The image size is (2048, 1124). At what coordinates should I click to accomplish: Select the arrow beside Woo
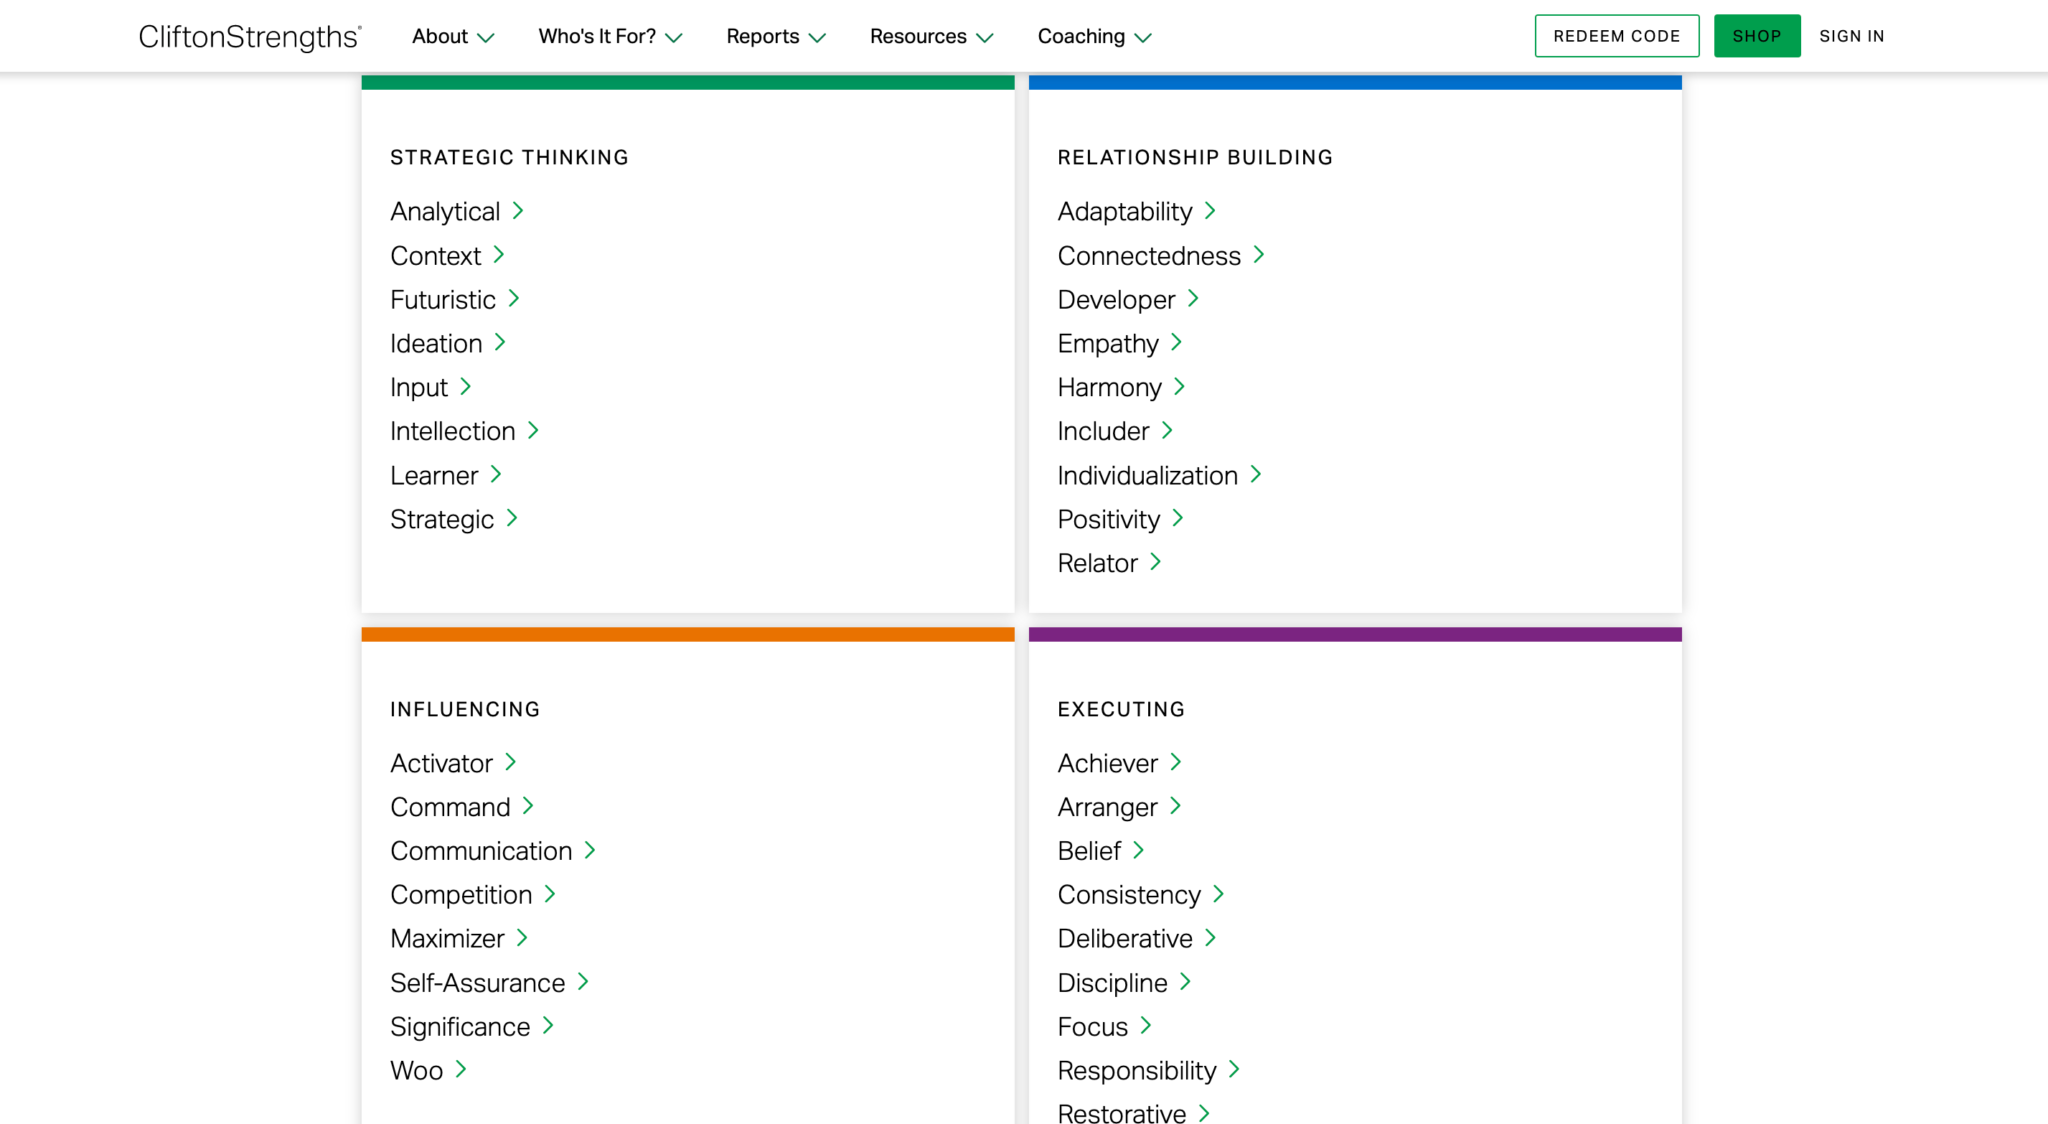[x=459, y=1070]
